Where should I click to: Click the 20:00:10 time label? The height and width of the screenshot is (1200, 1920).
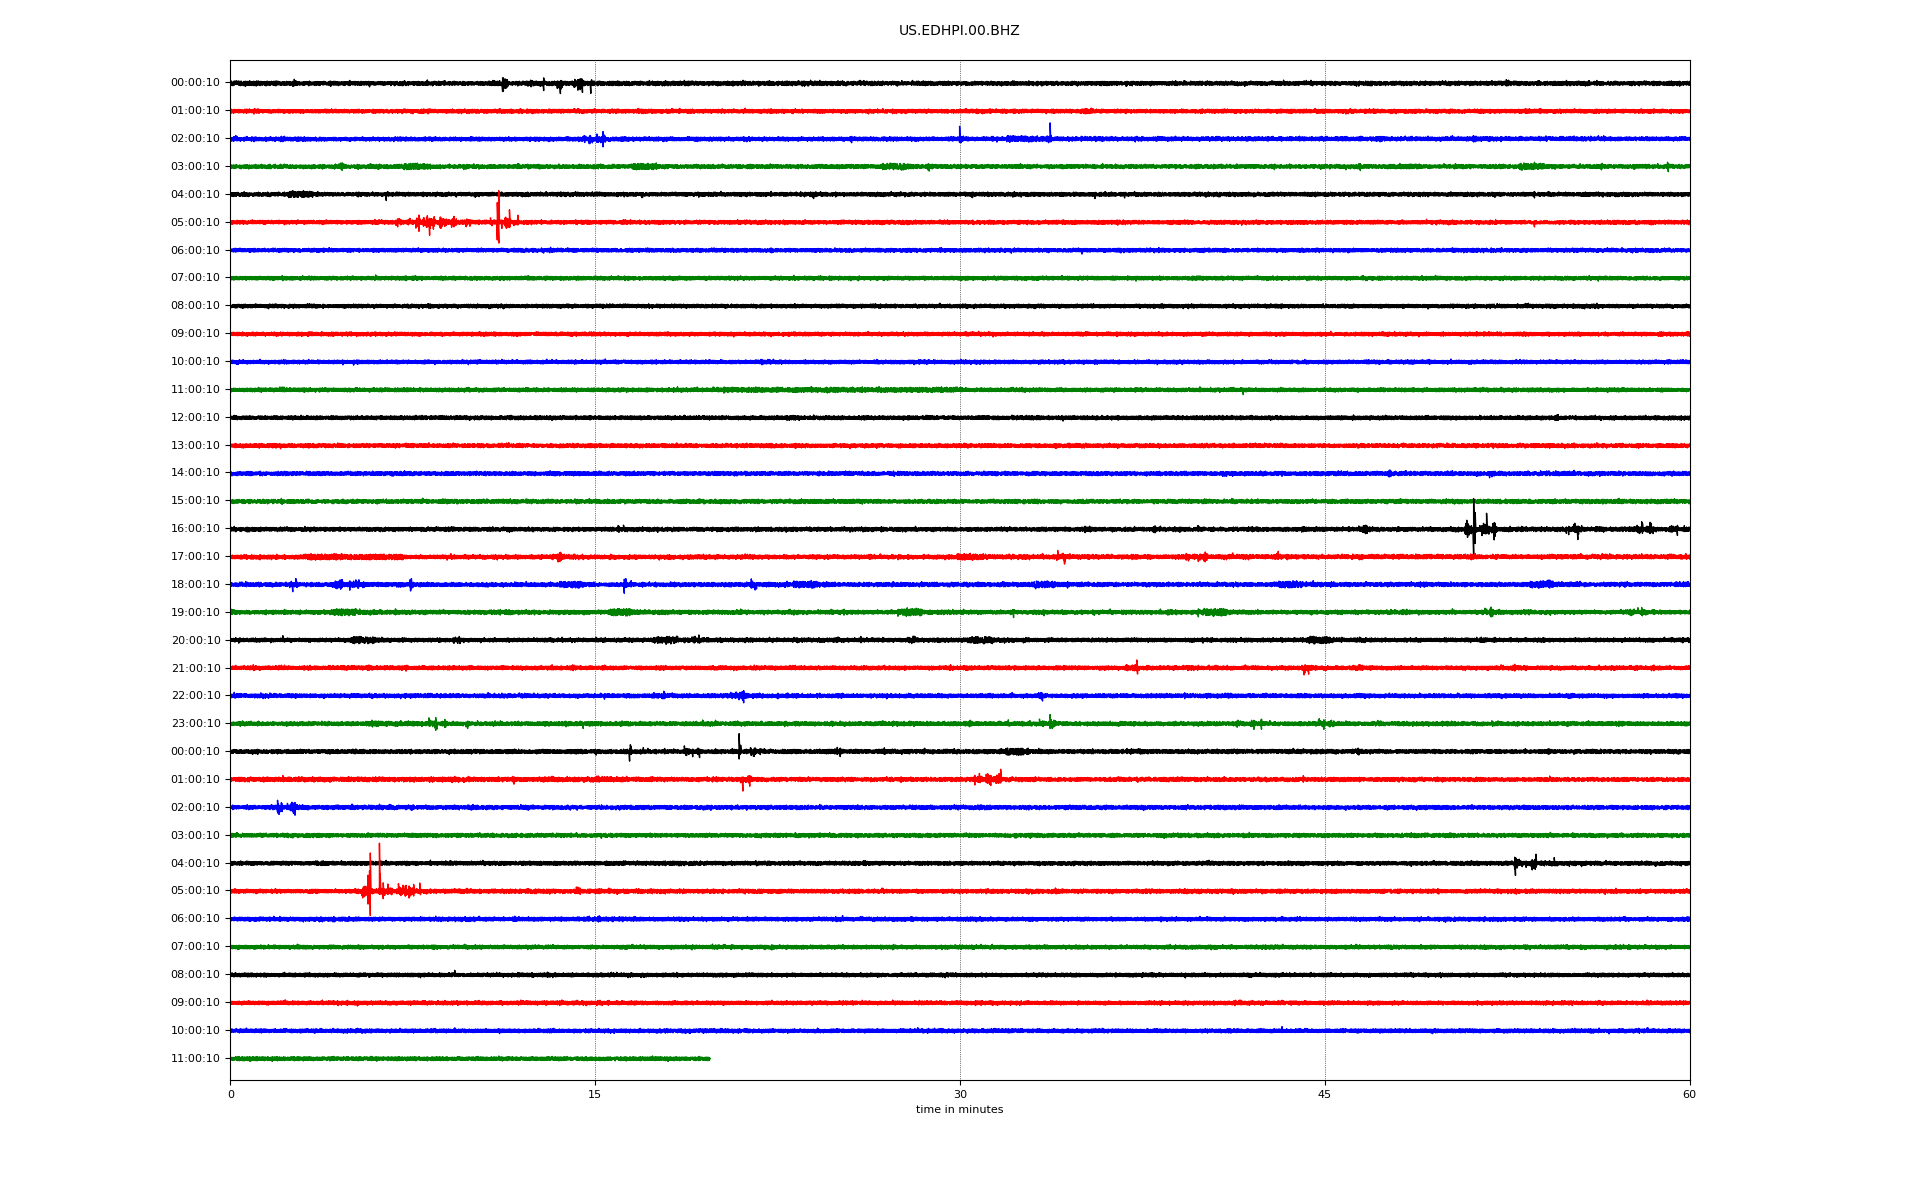pyautogui.click(x=195, y=641)
